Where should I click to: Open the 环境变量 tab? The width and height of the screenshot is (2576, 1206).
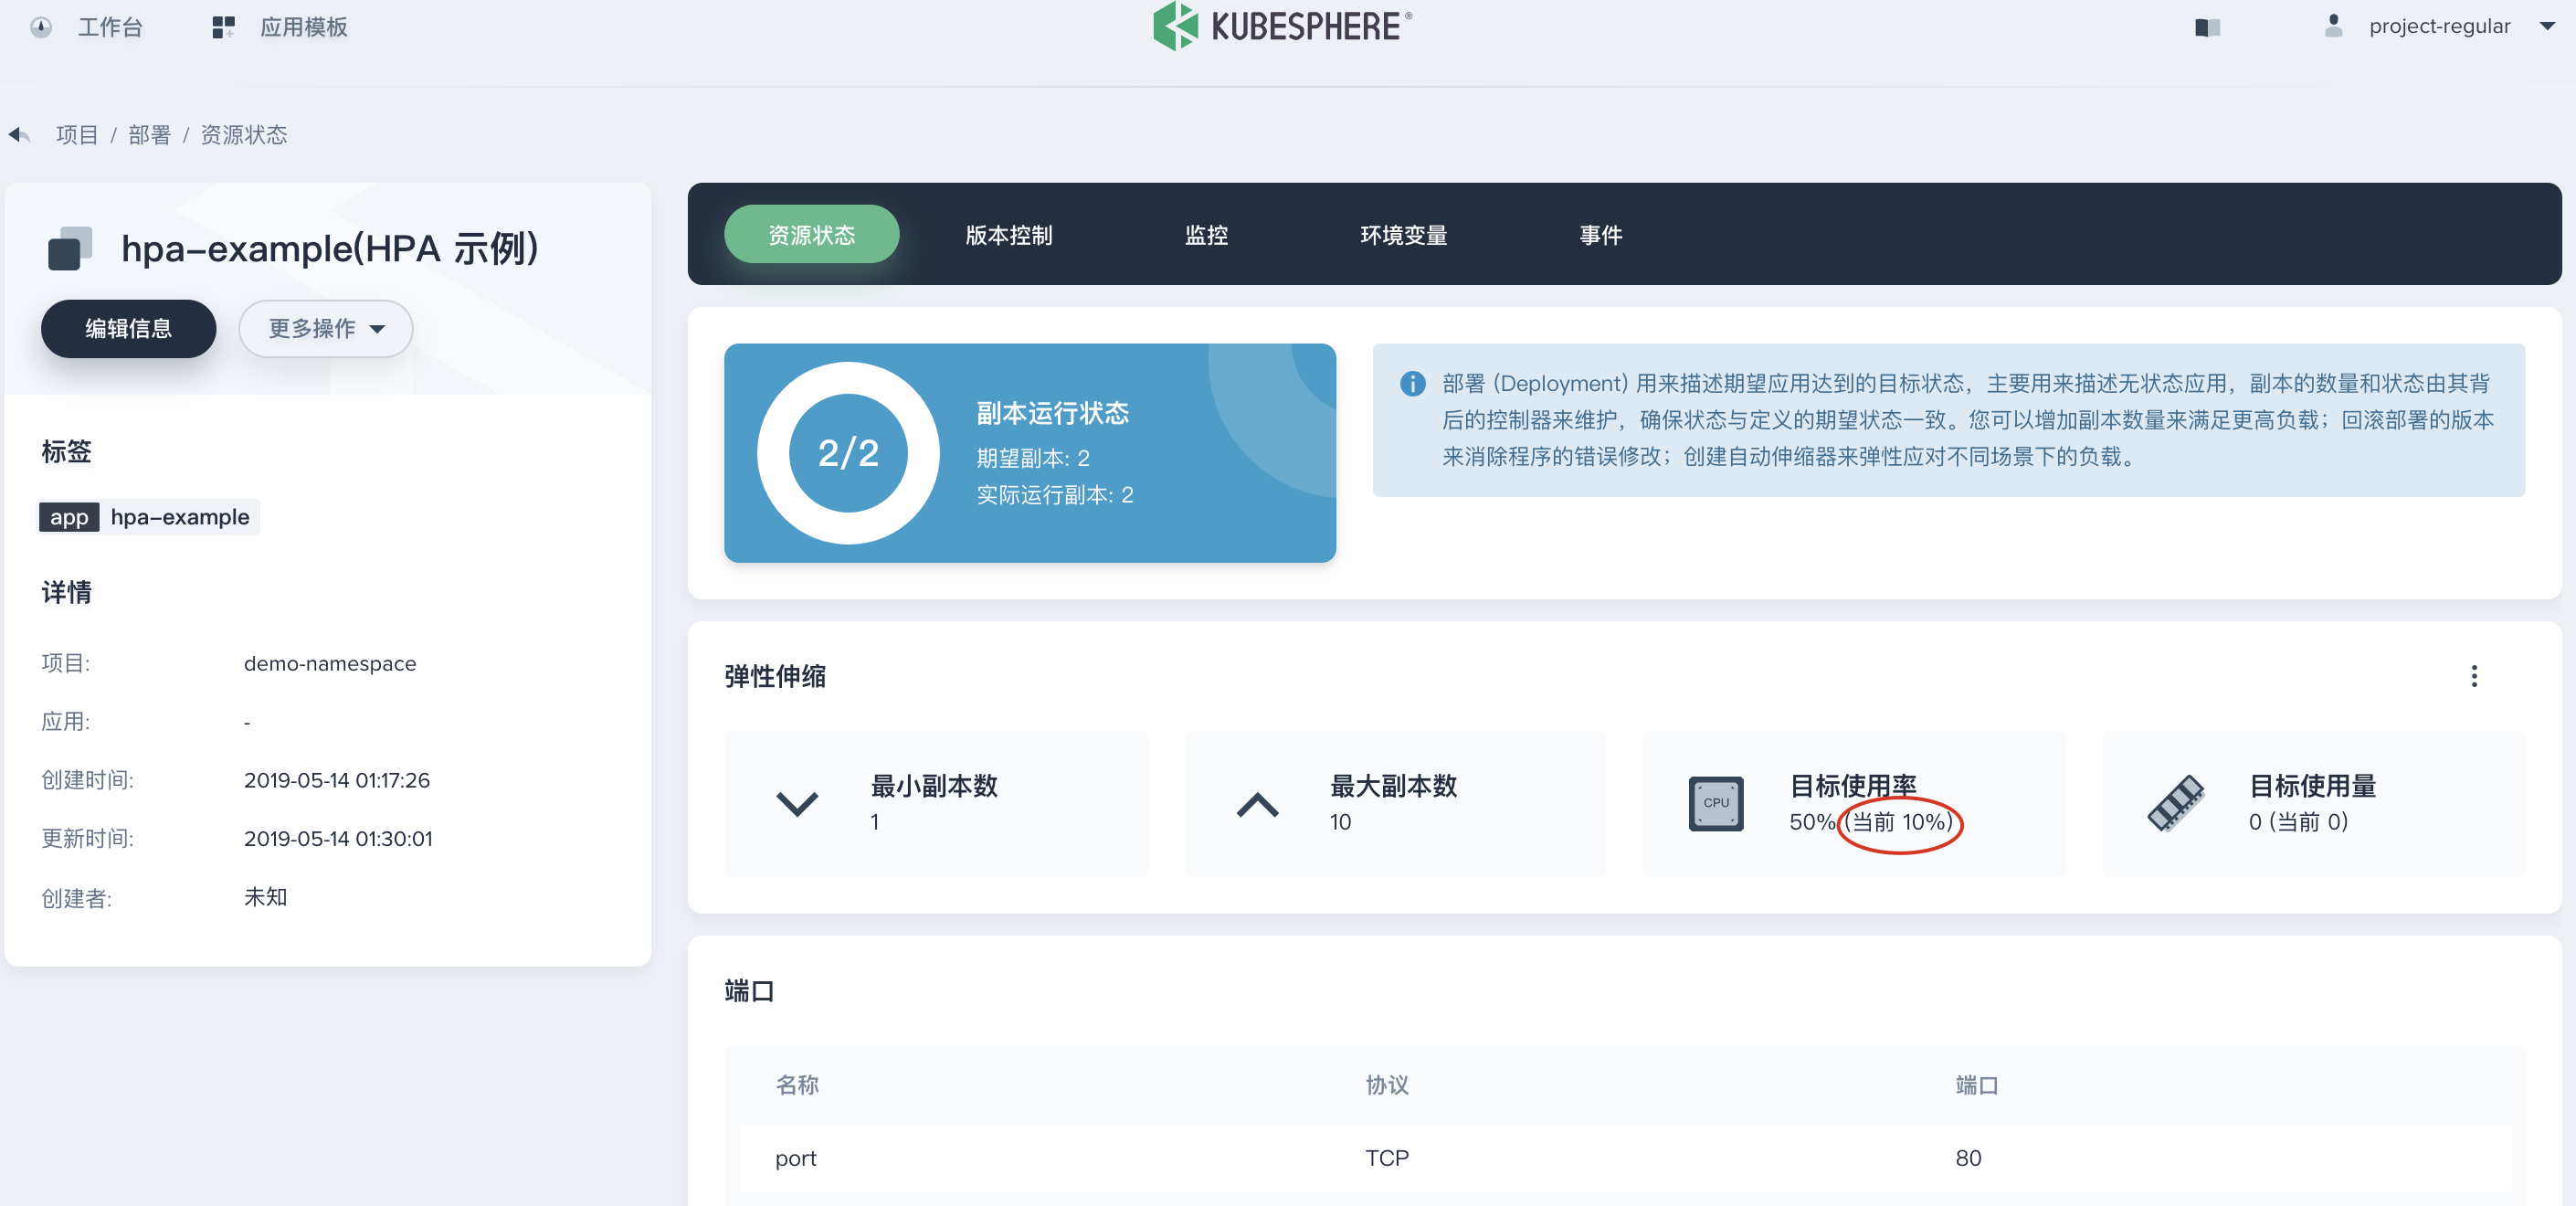[x=1403, y=235]
